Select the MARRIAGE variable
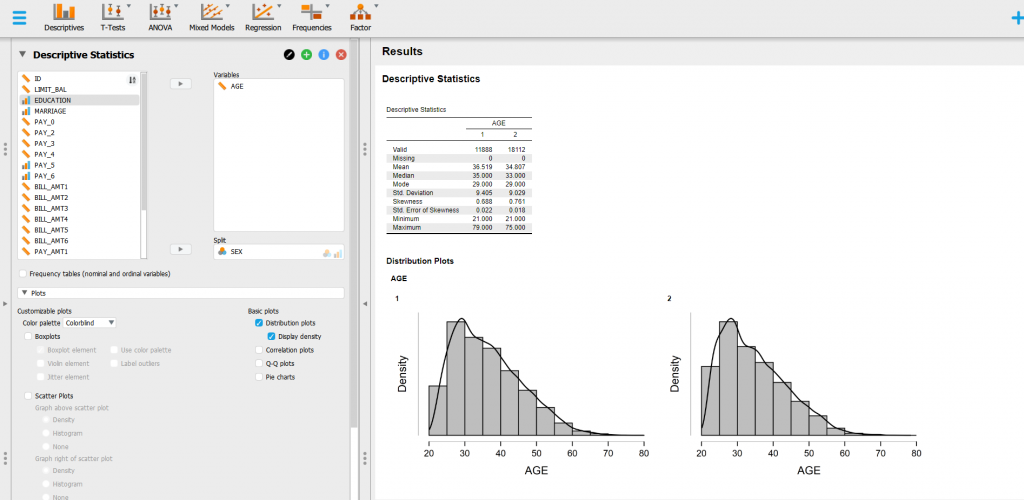Image resolution: width=1024 pixels, height=500 pixels. coord(79,111)
